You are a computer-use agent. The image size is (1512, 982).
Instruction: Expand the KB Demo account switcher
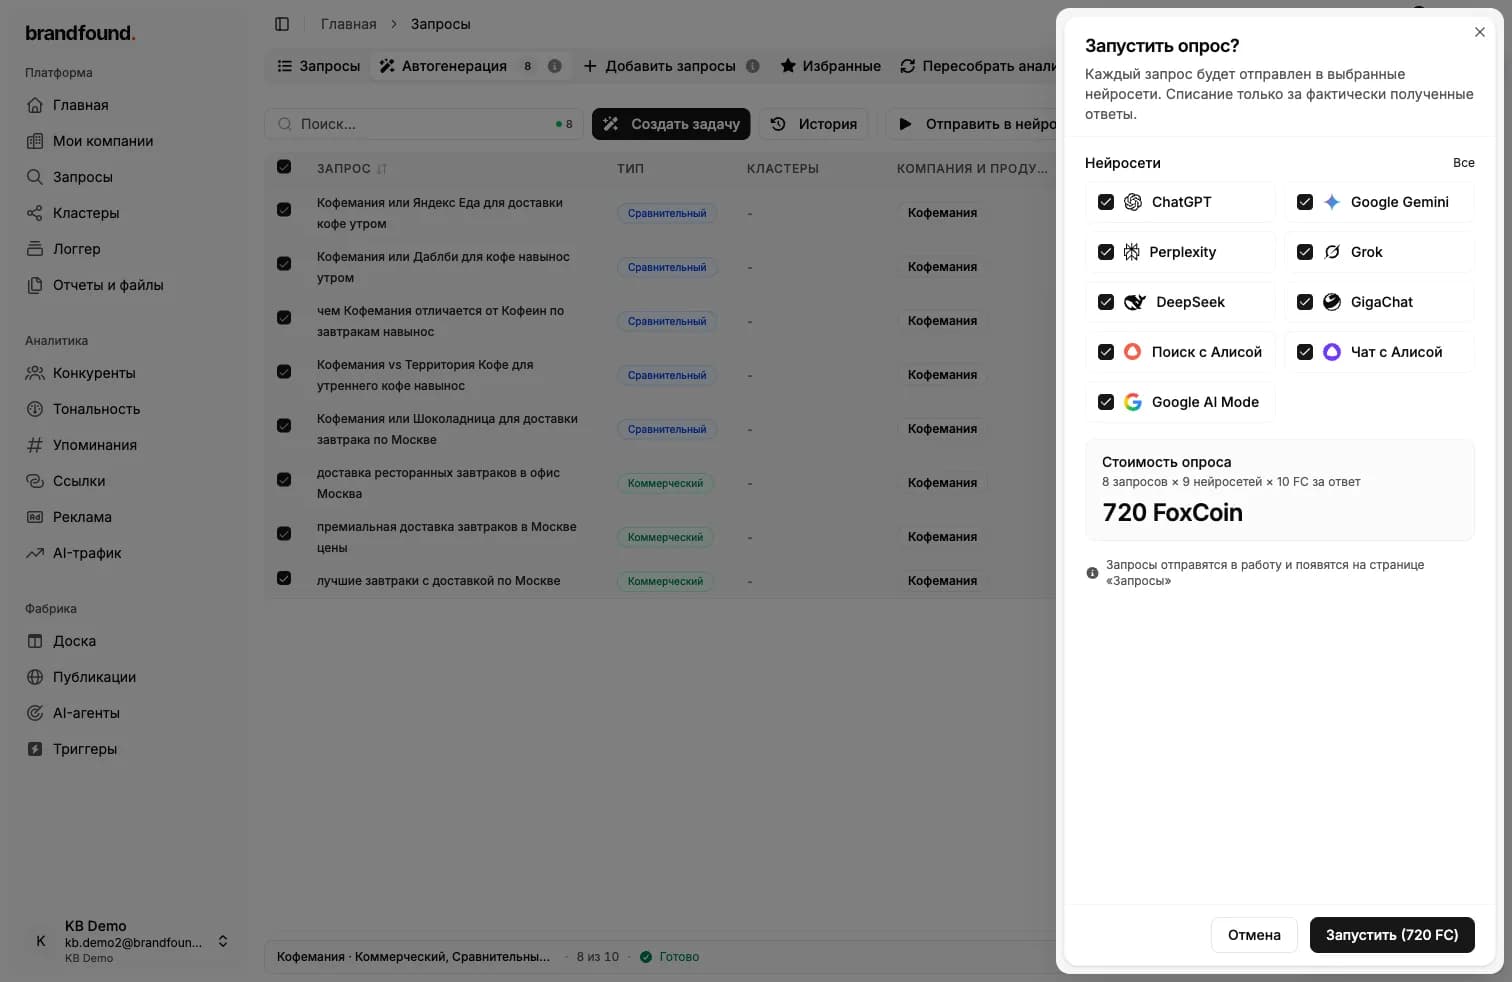pos(223,941)
